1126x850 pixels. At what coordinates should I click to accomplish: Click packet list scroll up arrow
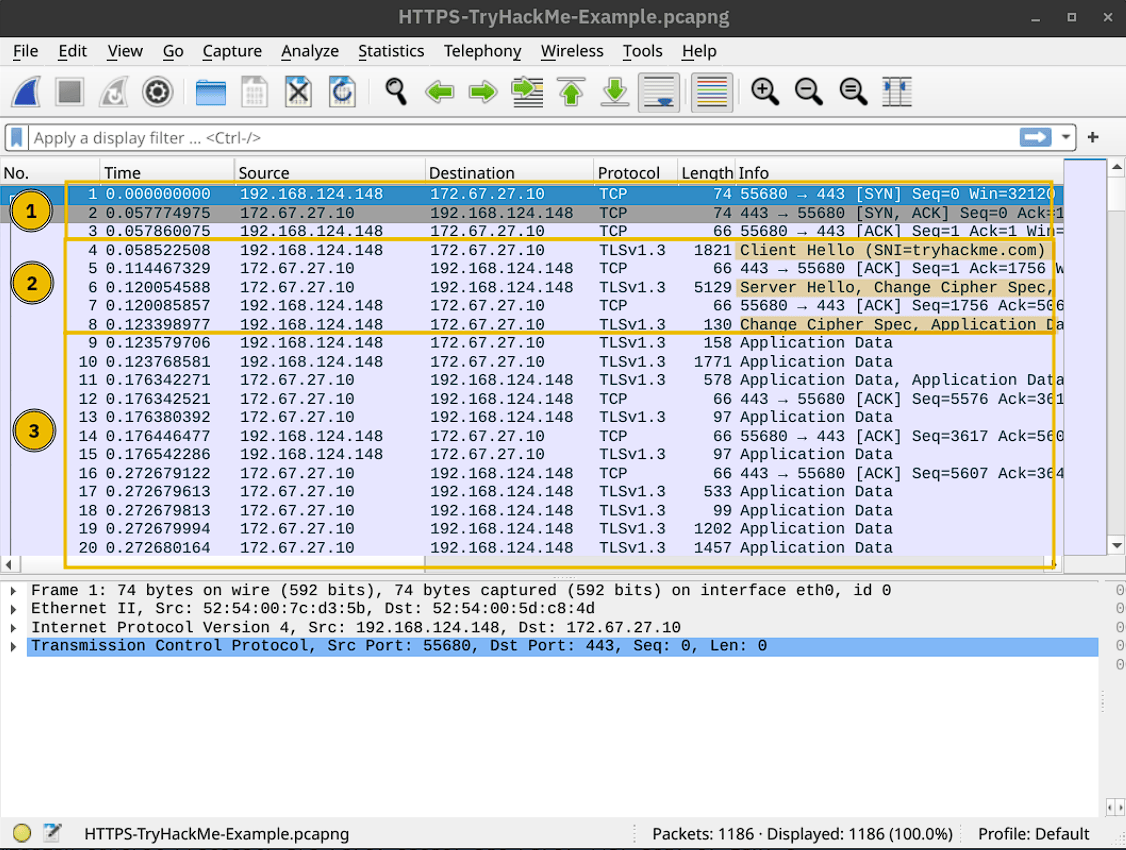tap(1117, 167)
